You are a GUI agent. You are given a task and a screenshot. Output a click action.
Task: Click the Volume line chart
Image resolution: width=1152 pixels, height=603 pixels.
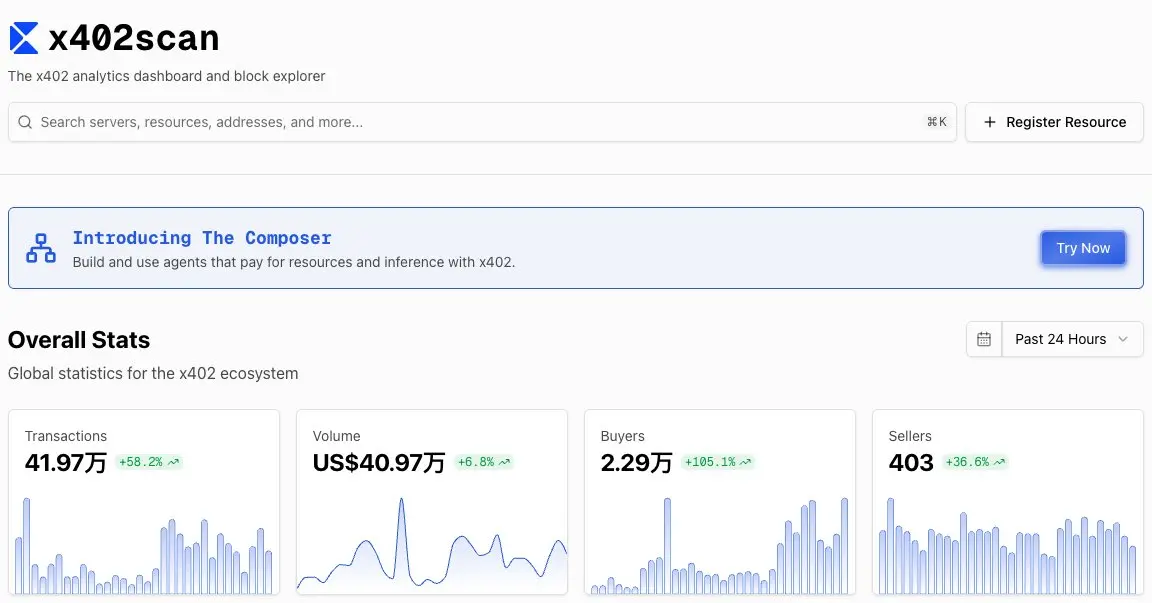(x=431, y=545)
